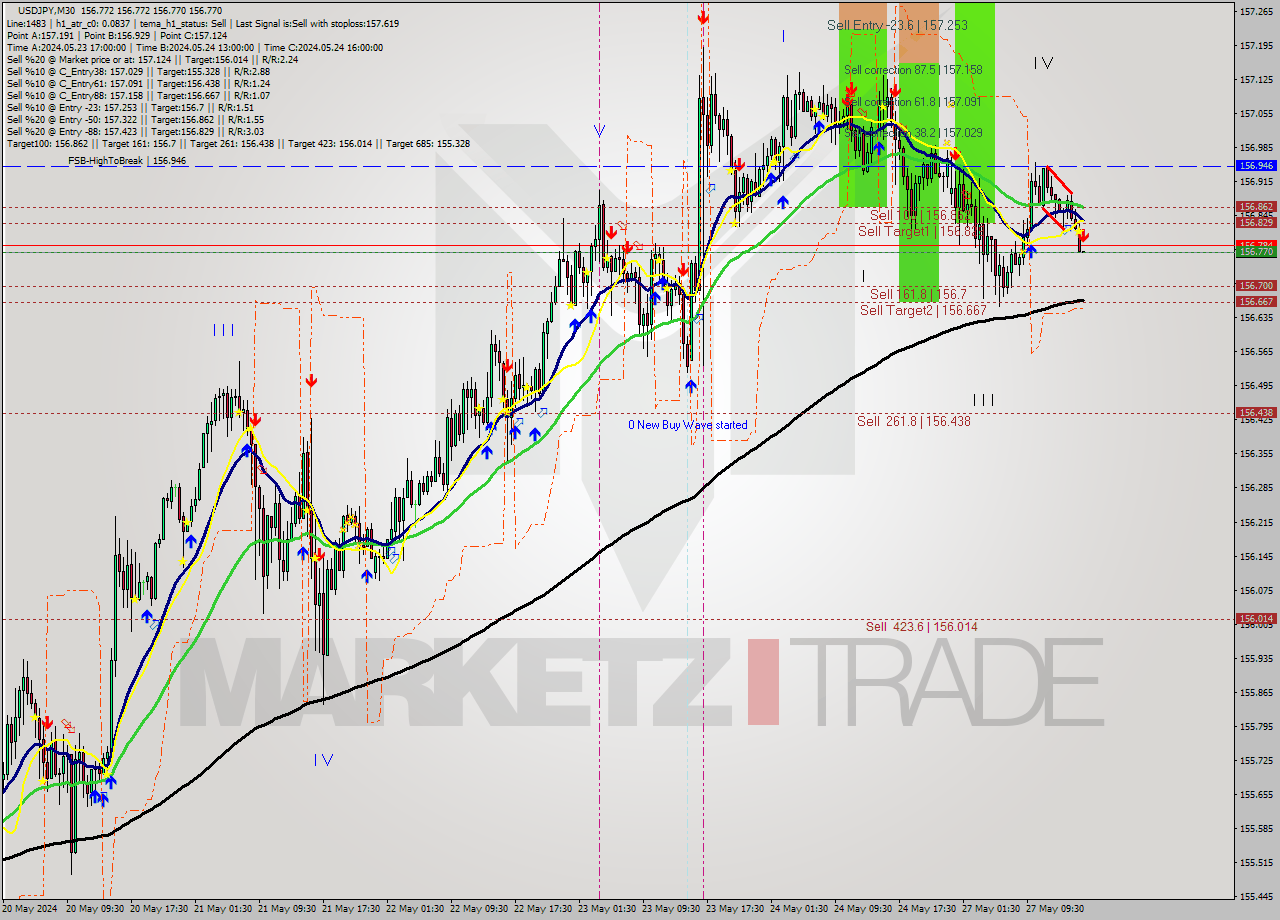Select 'Sell %10 @ Entry -23: 157.253' row
The image size is (1280, 920).
tap(130, 108)
